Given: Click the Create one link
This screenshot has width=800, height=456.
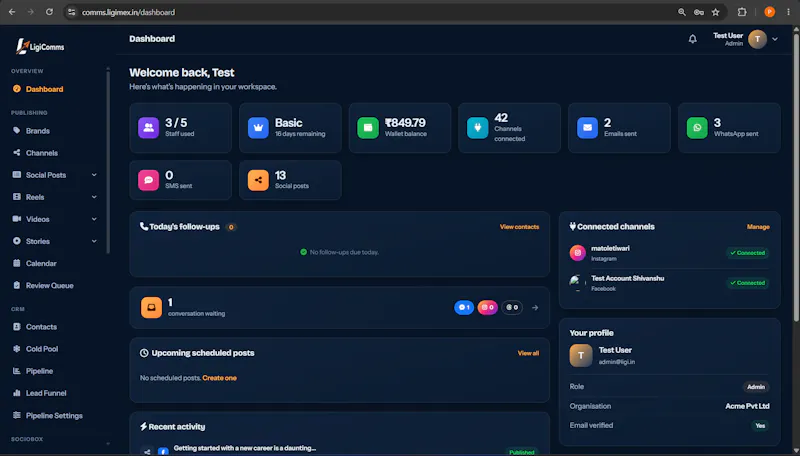Looking at the screenshot, I should click(219, 378).
